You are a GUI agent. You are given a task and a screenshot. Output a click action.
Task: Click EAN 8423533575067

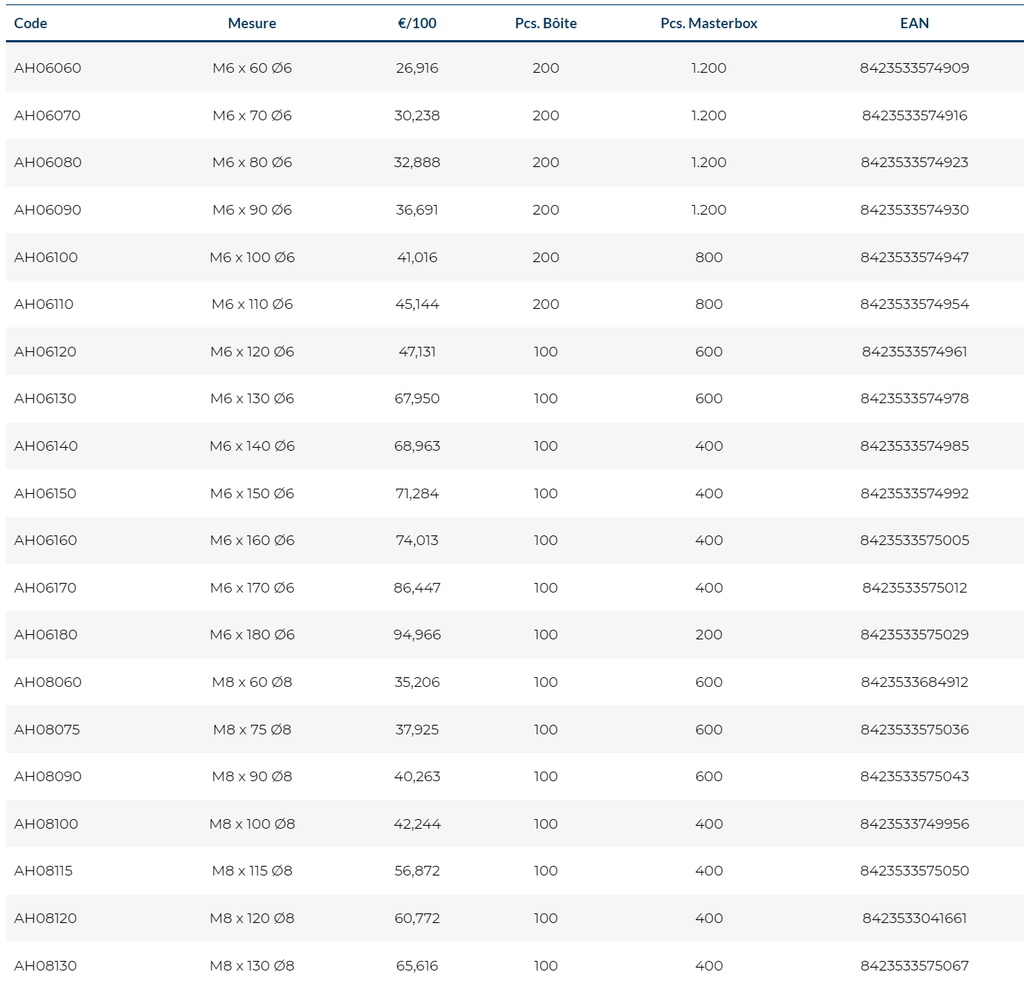(x=914, y=966)
